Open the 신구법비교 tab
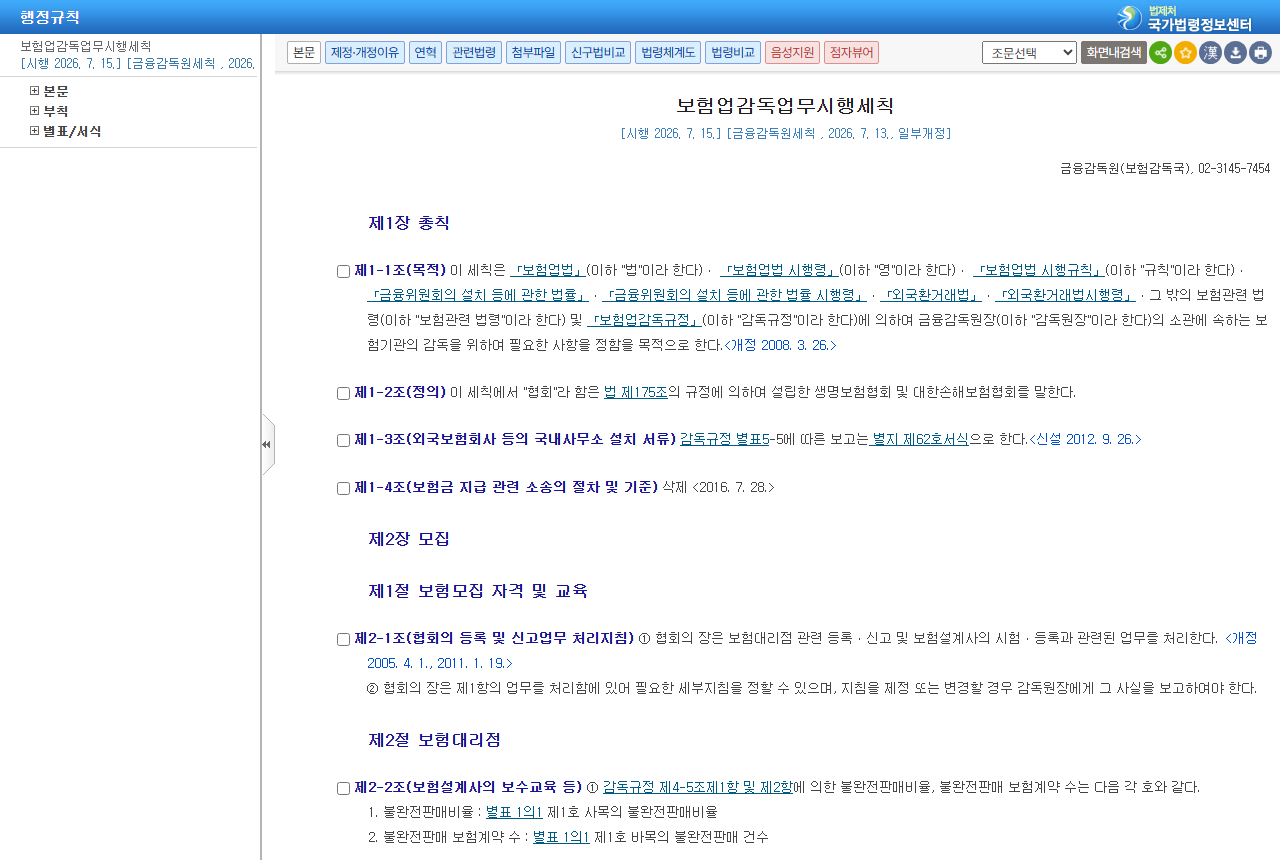Viewport: 1280px width, 860px height. pyautogui.click(x=598, y=53)
